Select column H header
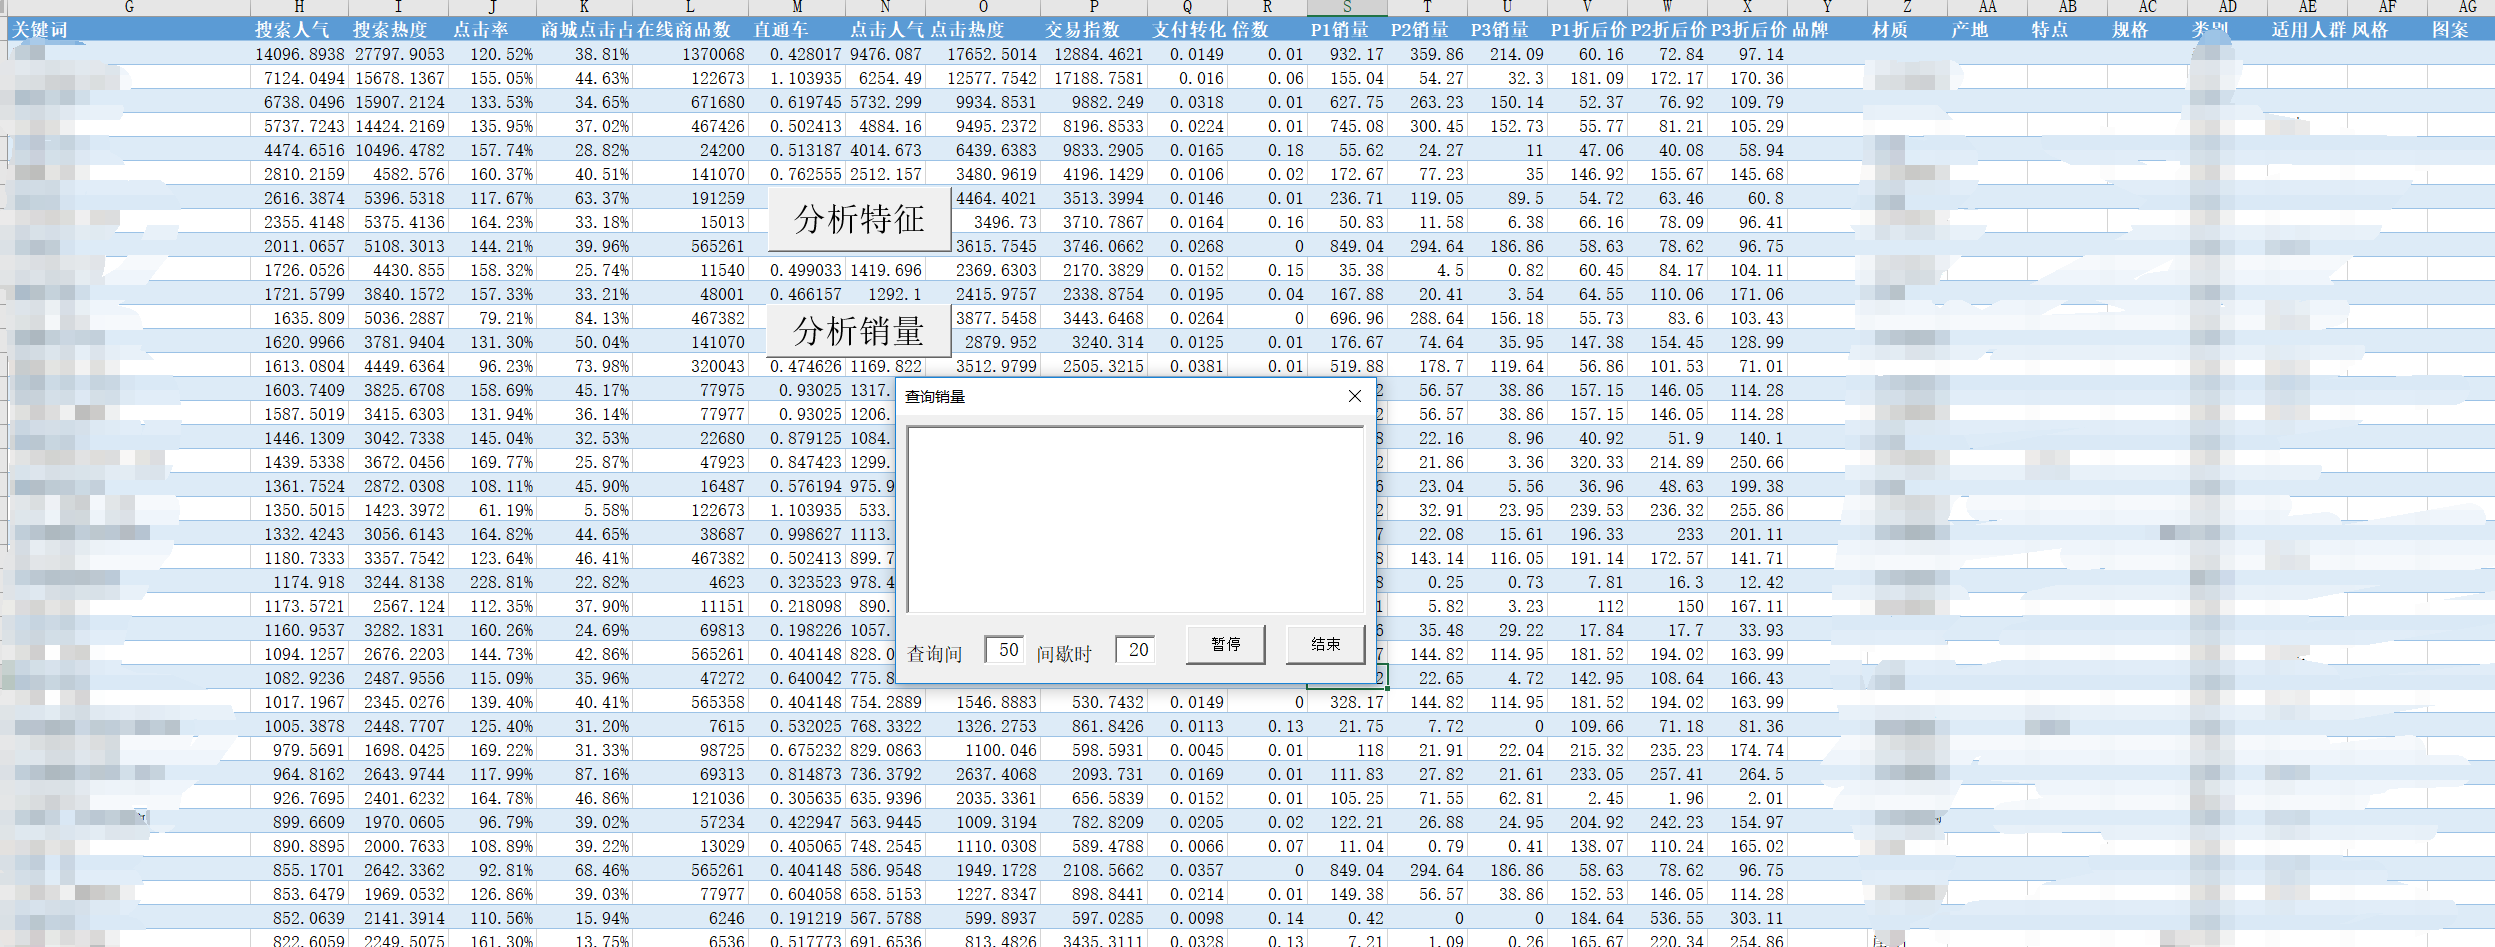2495x947 pixels. [299, 7]
